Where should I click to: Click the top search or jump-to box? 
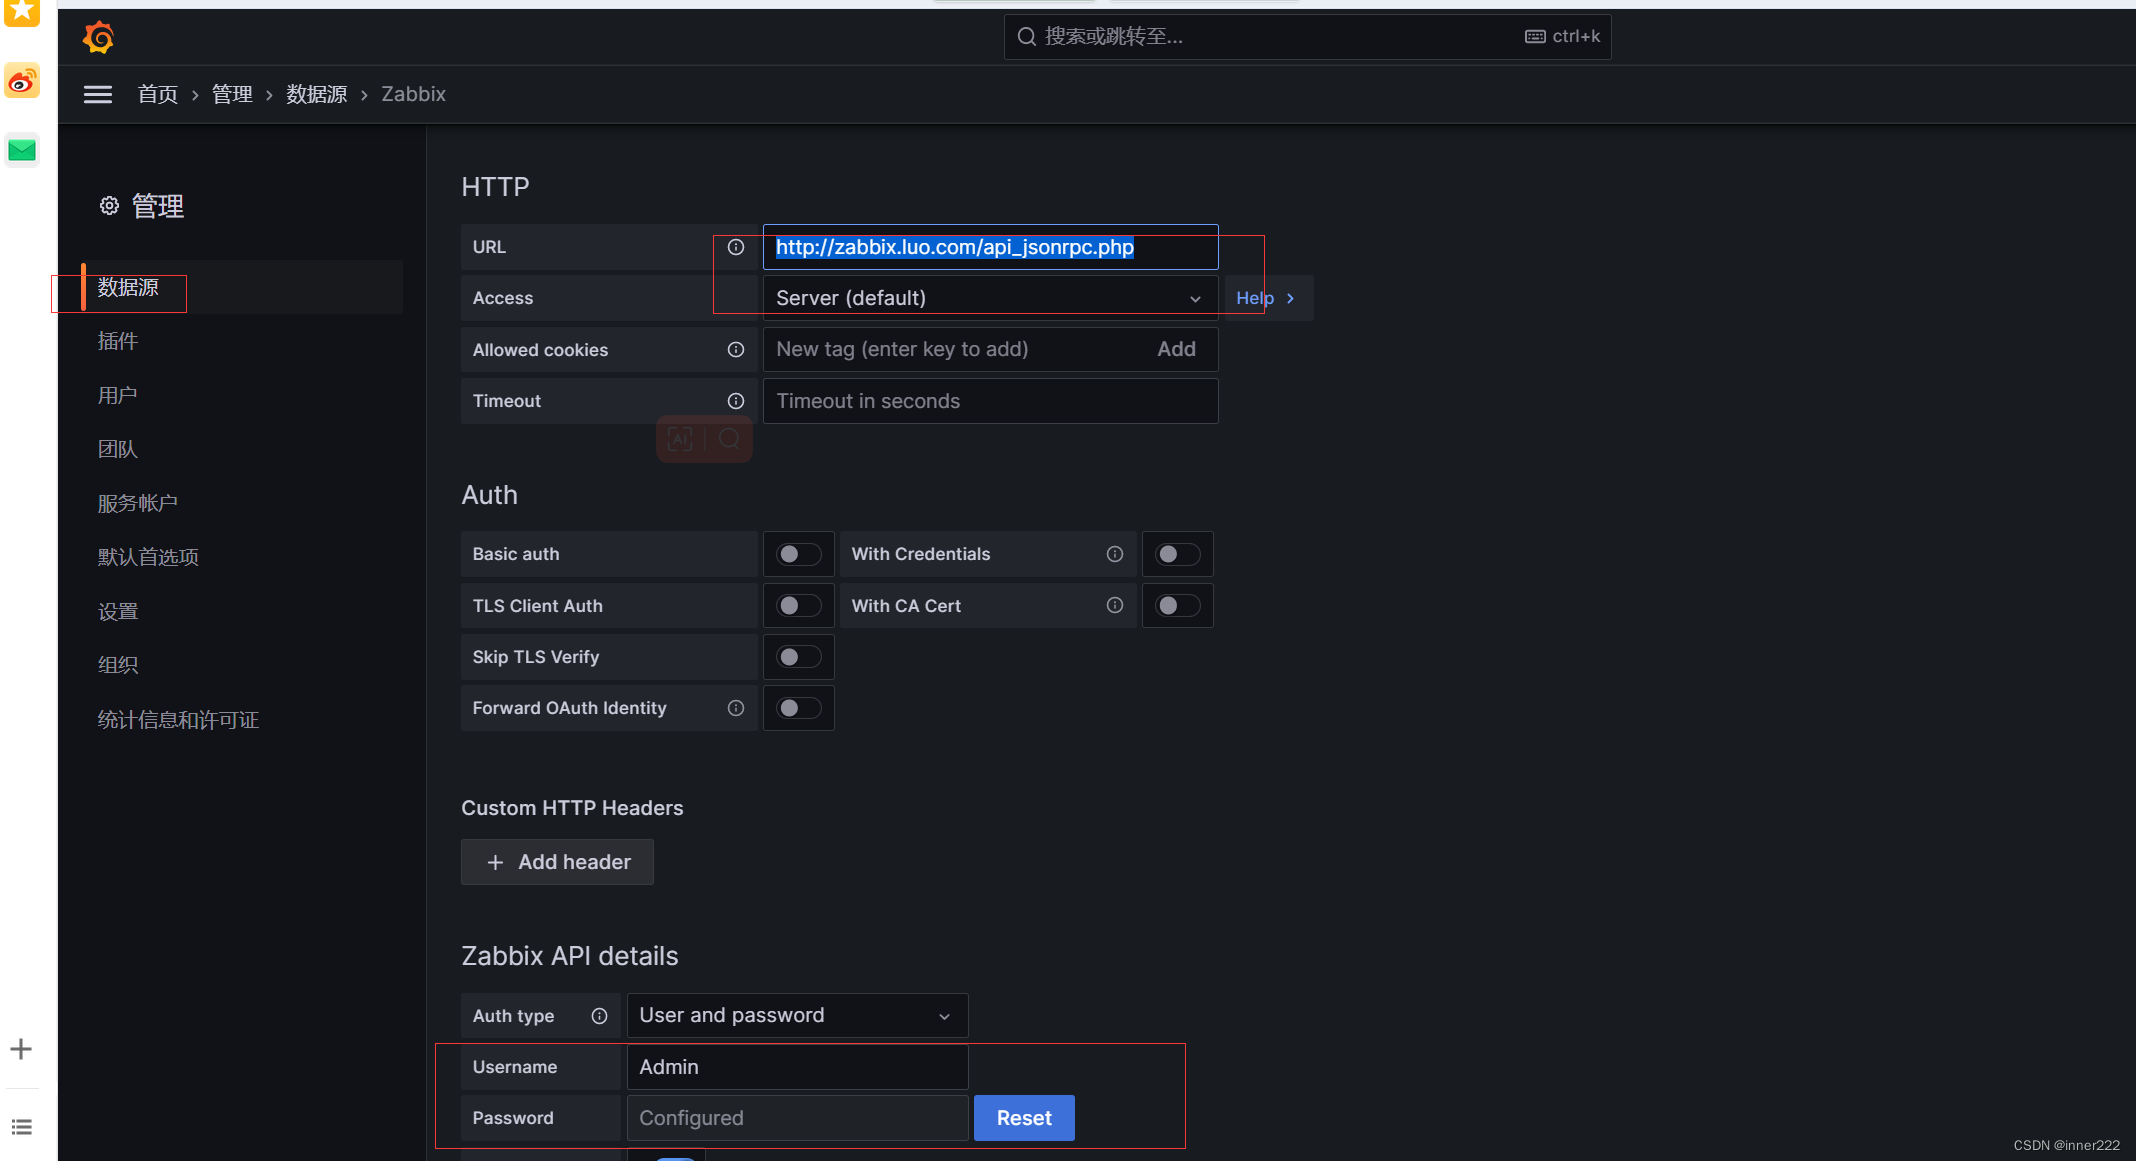1307,37
